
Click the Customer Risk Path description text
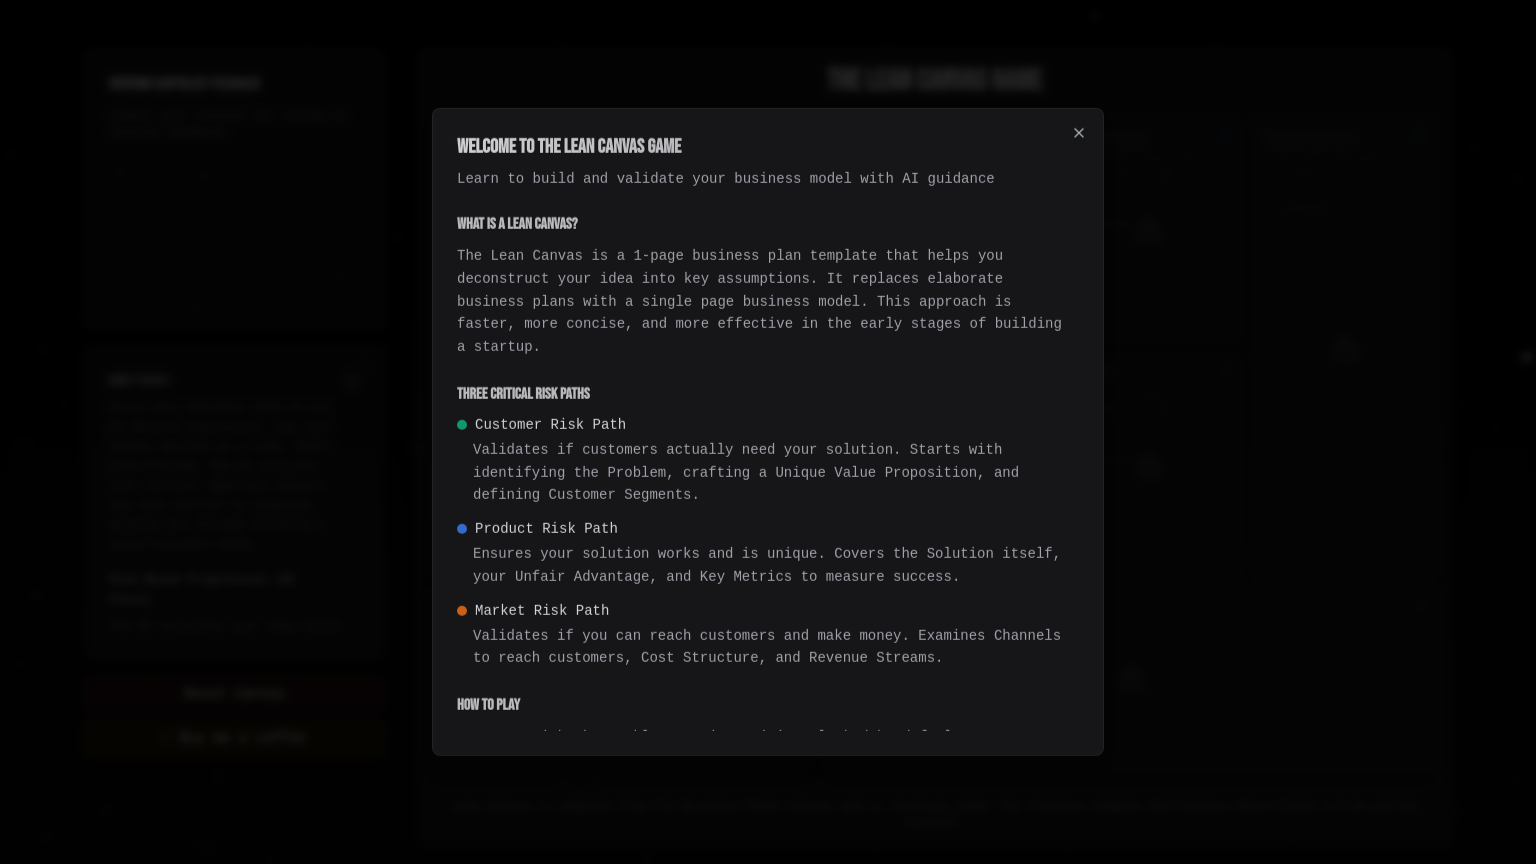(746, 472)
